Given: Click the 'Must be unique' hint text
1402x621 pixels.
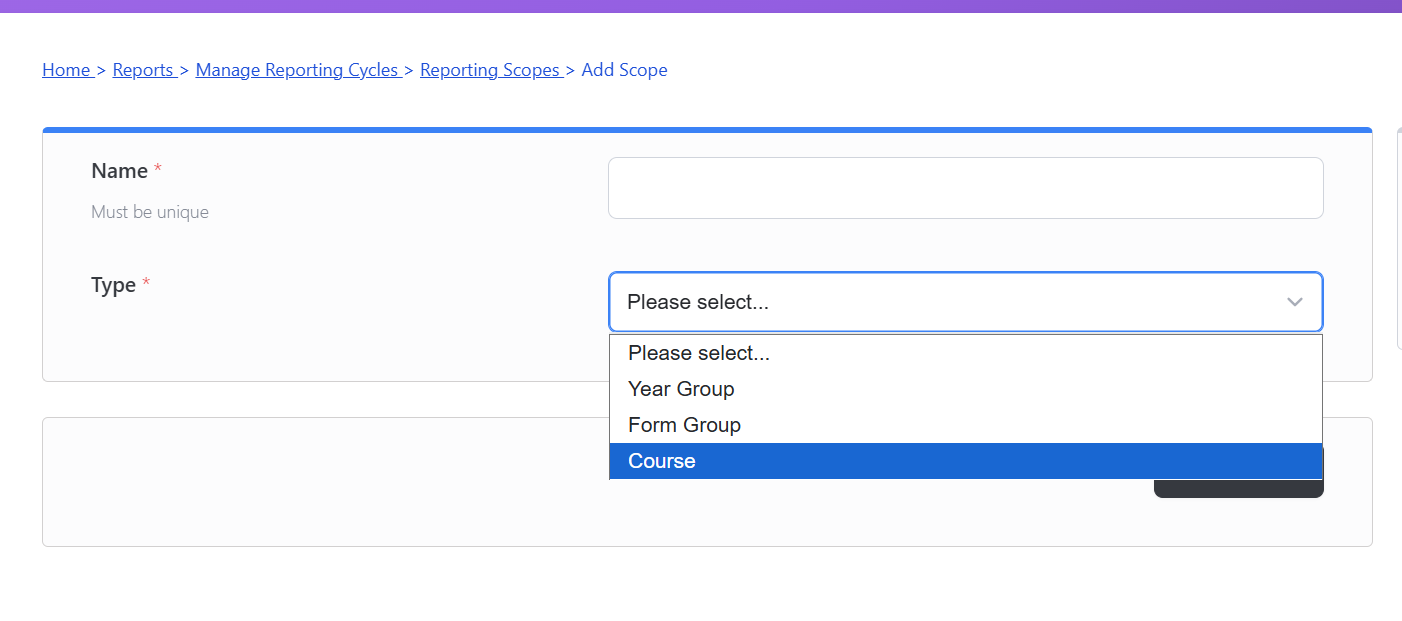Looking at the screenshot, I should [150, 212].
